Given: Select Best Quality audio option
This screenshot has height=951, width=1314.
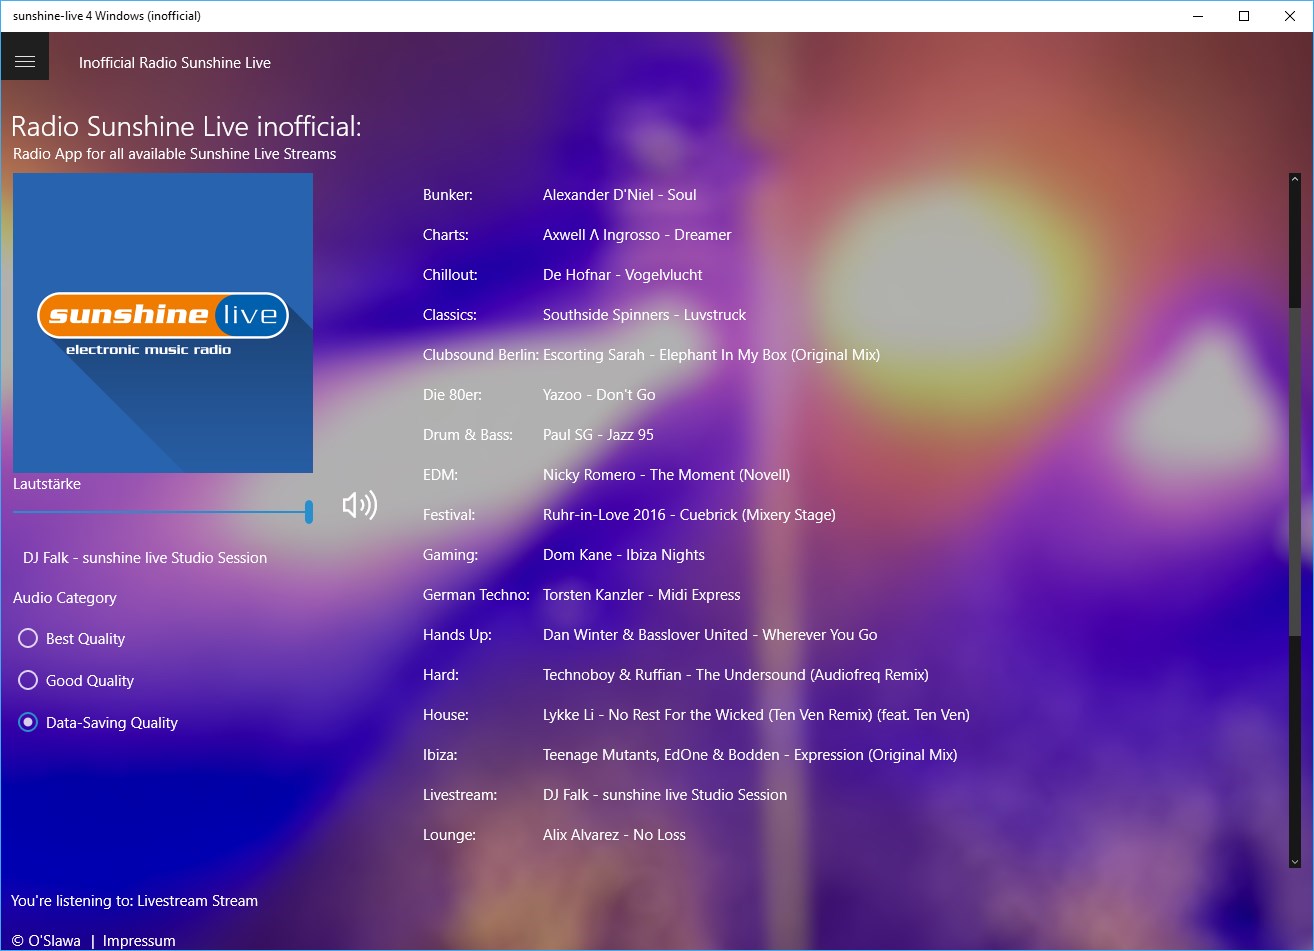Looking at the screenshot, I should point(71,639).
